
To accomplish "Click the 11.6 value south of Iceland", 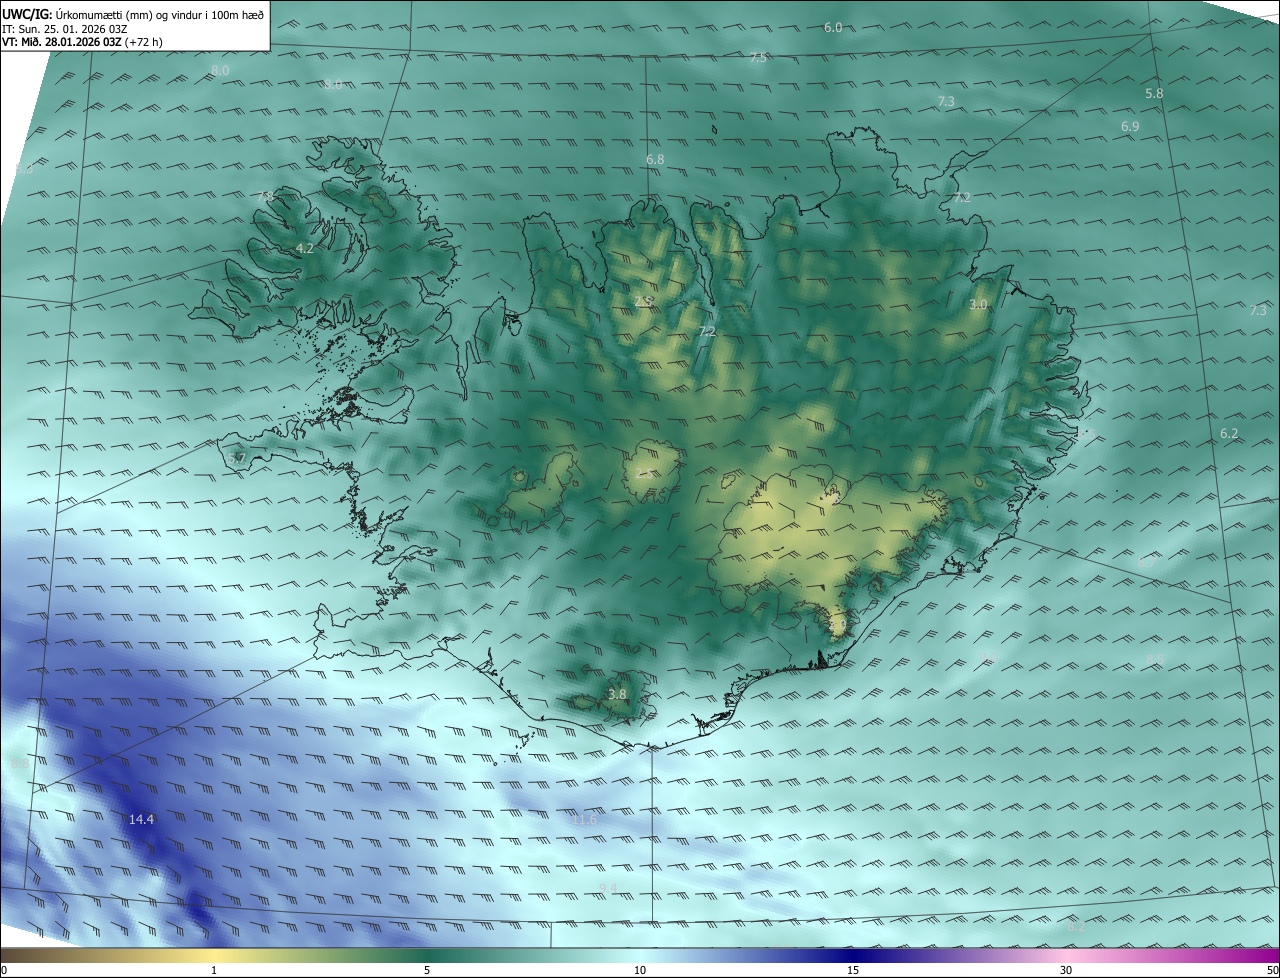I will [585, 820].
